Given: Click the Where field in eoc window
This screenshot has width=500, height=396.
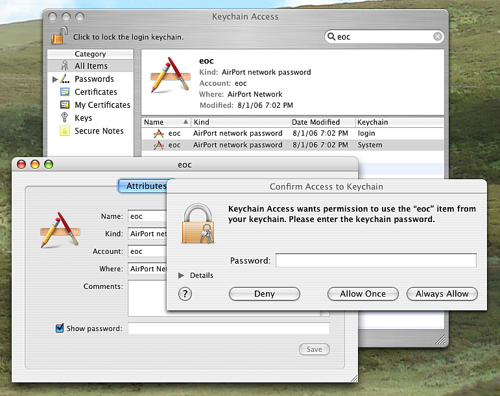Looking at the screenshot, I should click(147, 269).
